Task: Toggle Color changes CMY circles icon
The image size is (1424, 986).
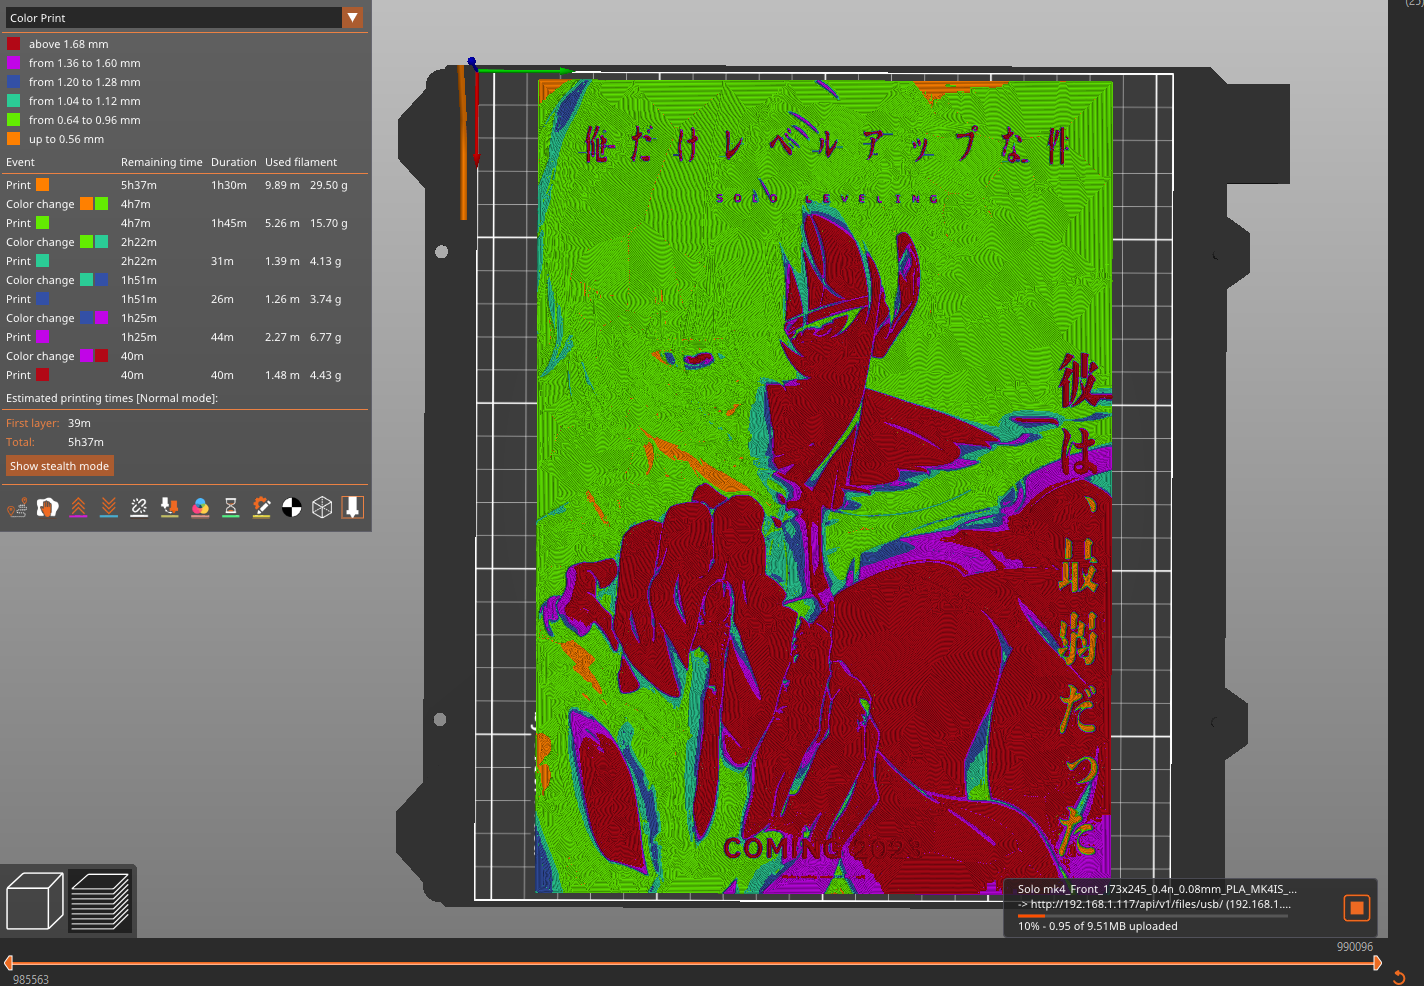Action: (x=200, y=508)
